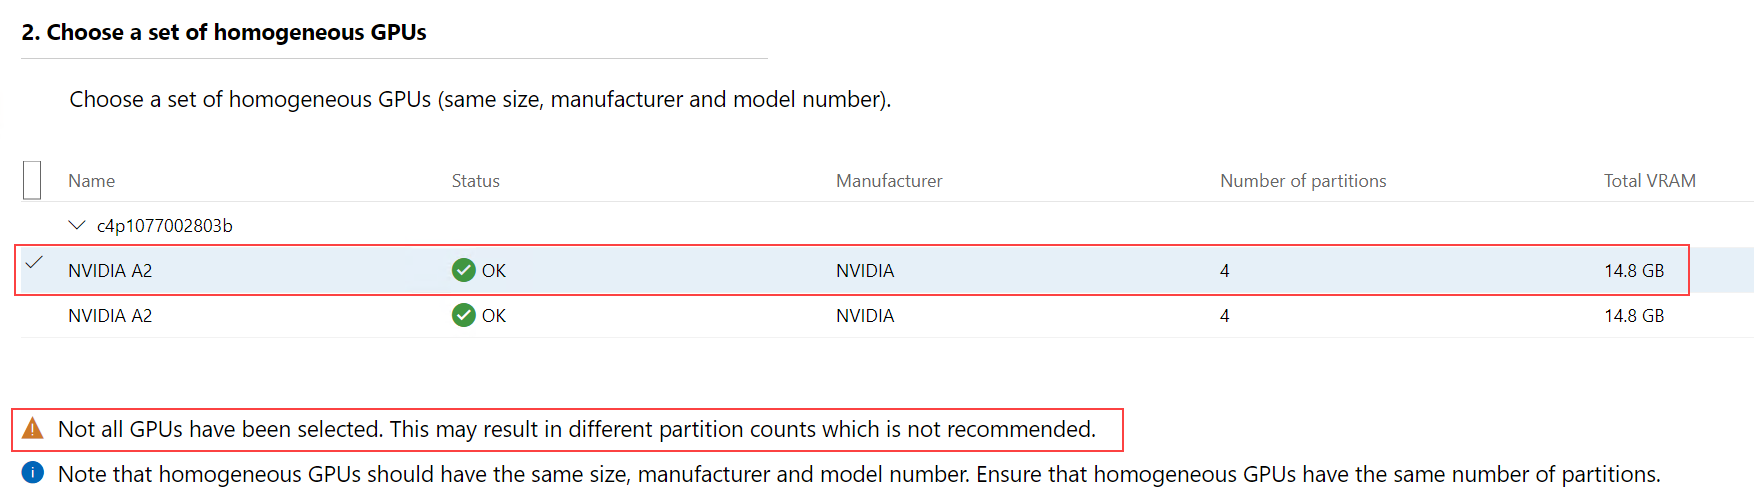Click the '2. Choose a set' heading
This screenshot has height=502, width=1754.
pos(224,32)
